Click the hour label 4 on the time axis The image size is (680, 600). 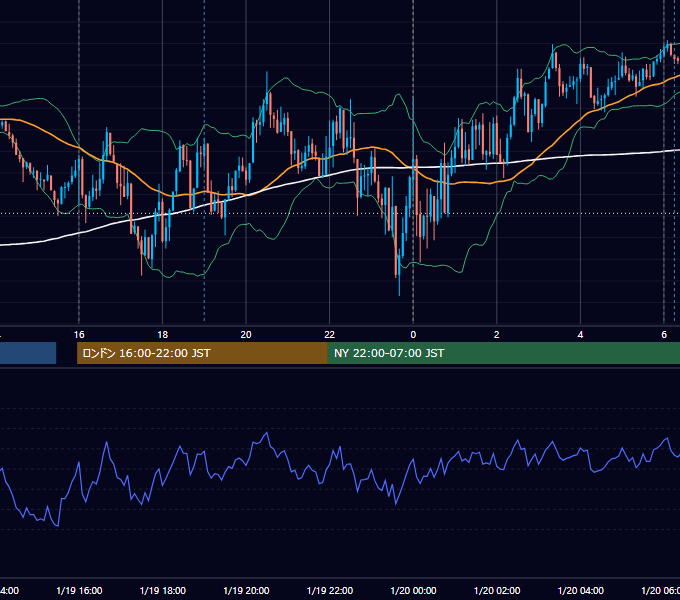[580, 335]
